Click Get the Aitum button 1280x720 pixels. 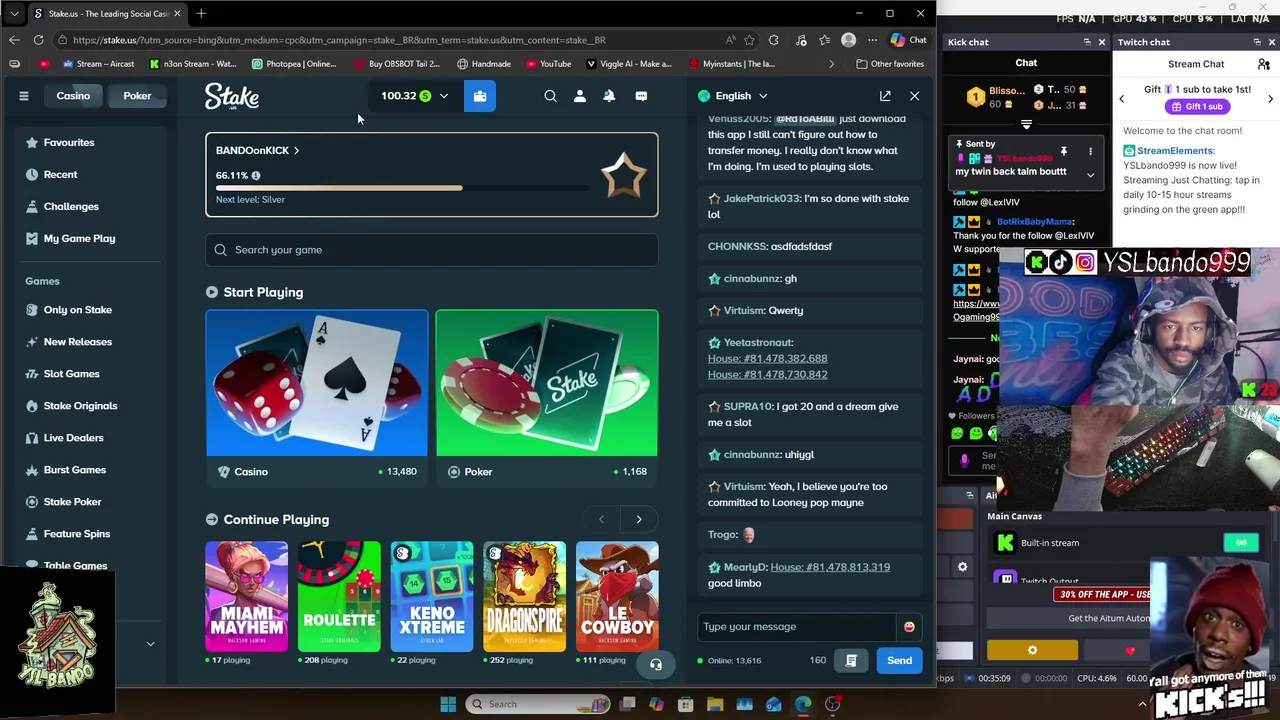(x=1109, y=618)
